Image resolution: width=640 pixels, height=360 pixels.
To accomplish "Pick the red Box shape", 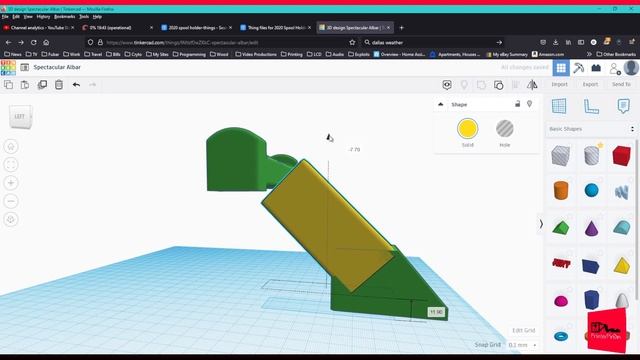I will [622, 156].
